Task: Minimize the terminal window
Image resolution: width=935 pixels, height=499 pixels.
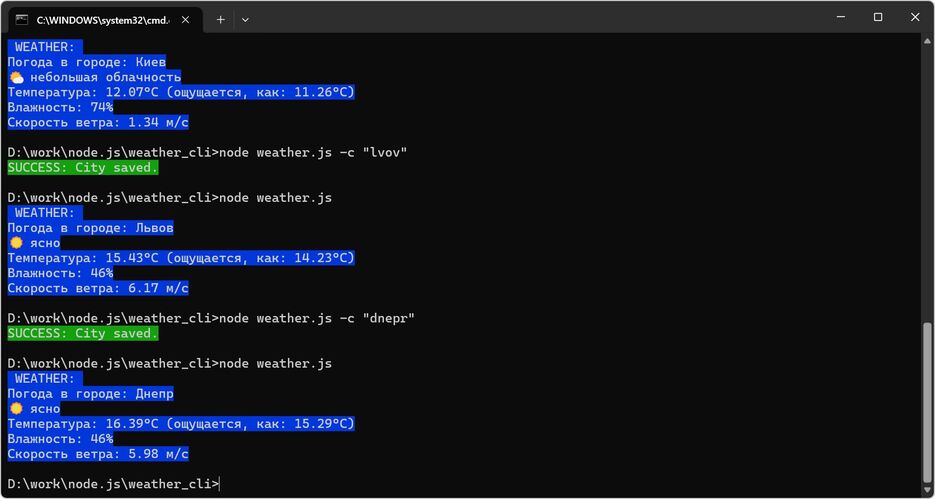Action: (841, 17)
